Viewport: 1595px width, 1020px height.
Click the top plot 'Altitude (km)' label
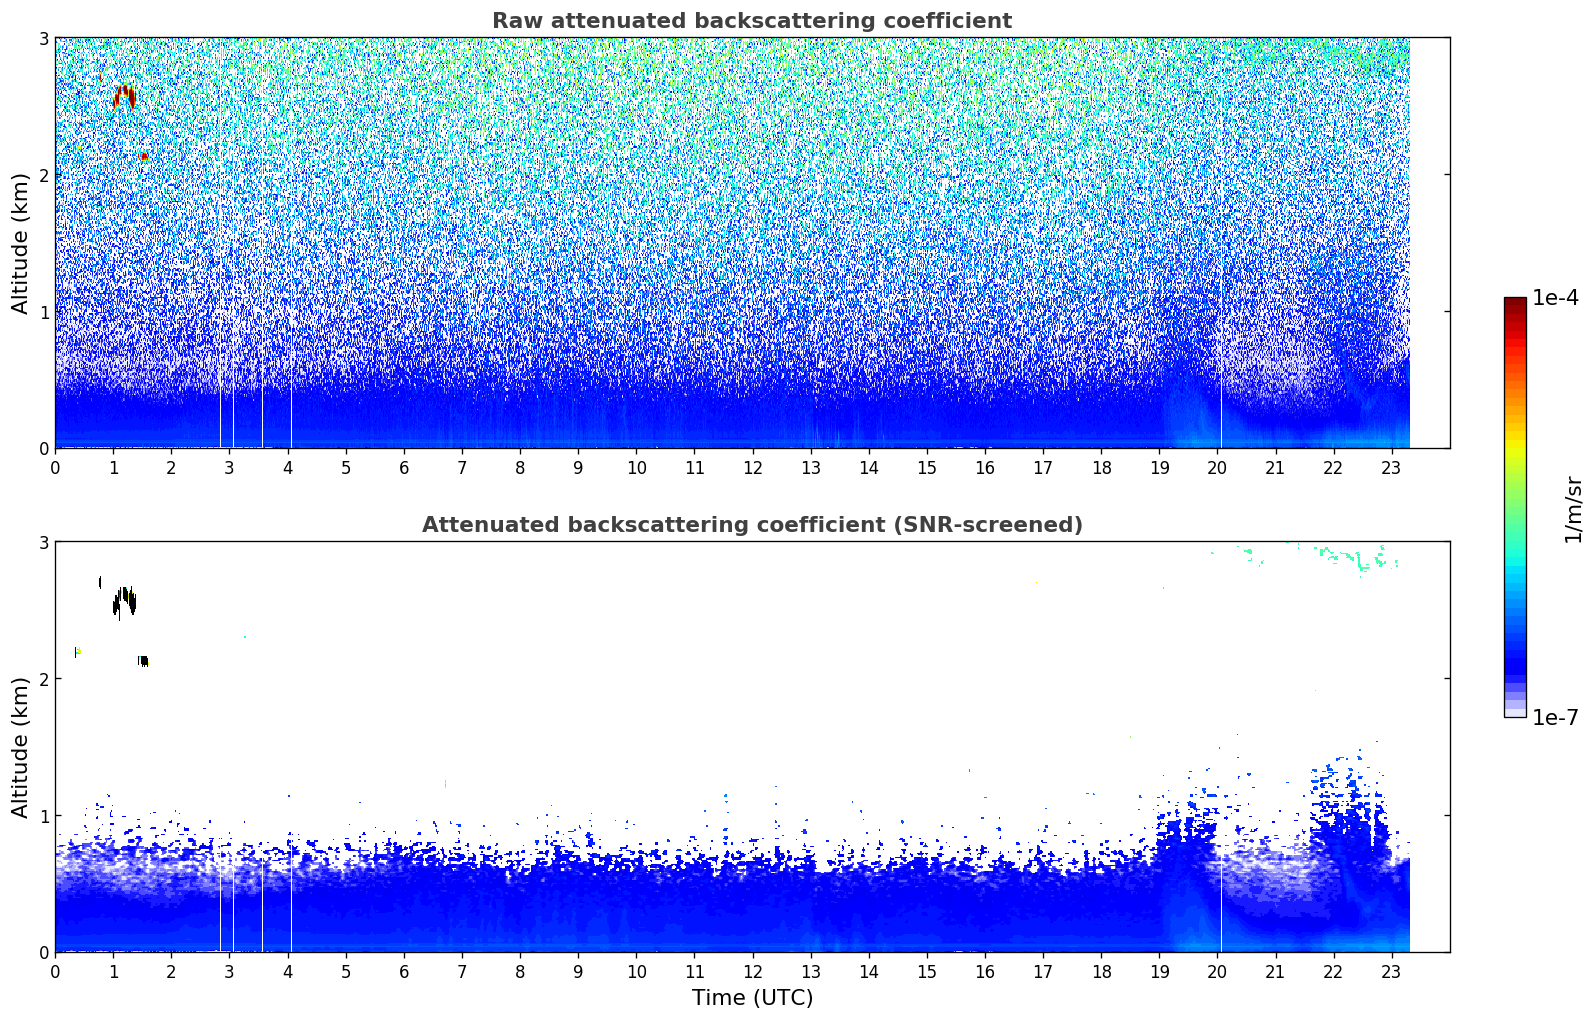[20, 243]
